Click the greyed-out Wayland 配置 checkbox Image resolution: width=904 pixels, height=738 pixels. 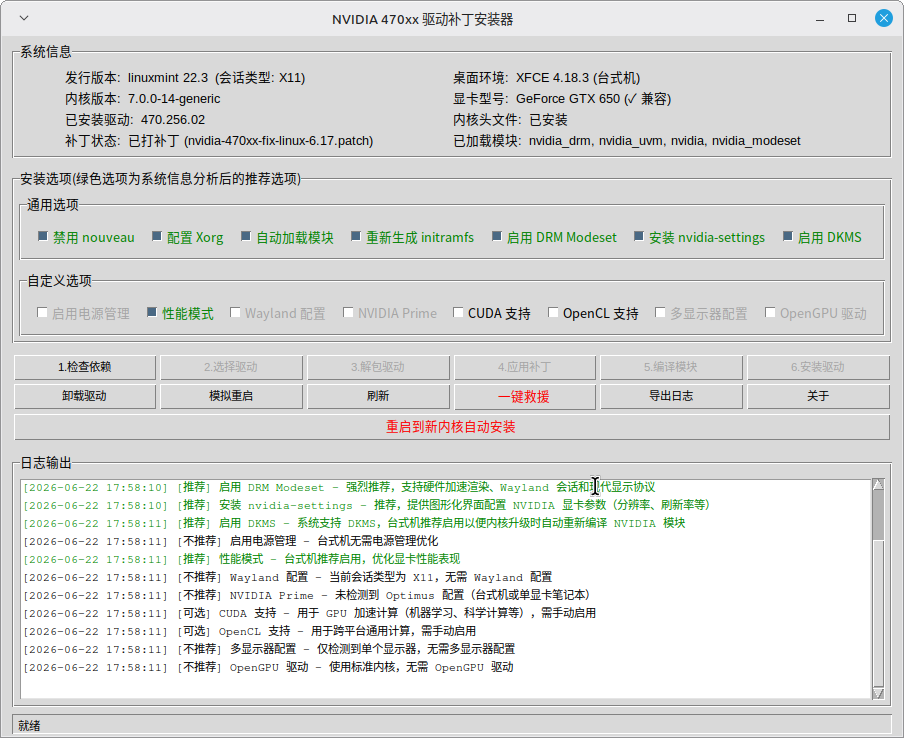(235, 312)
